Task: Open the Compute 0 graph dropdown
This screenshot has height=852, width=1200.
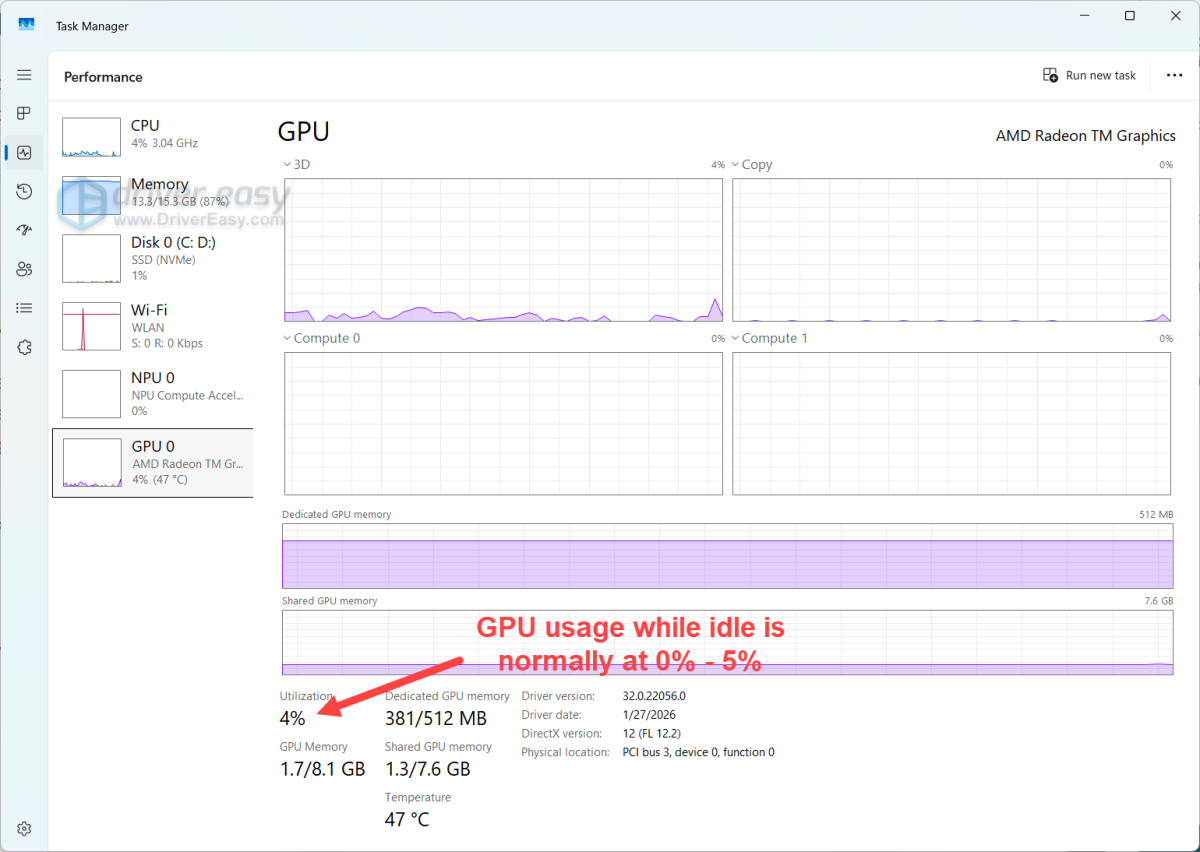Action: 322,338
